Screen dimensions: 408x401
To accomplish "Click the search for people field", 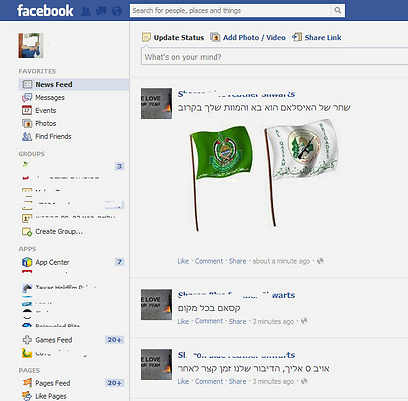I will tap(231, 11).
